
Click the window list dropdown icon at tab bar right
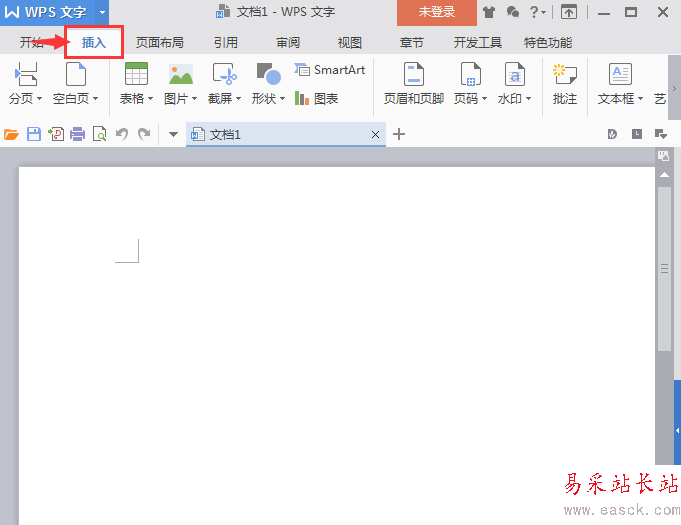[661, 134]
